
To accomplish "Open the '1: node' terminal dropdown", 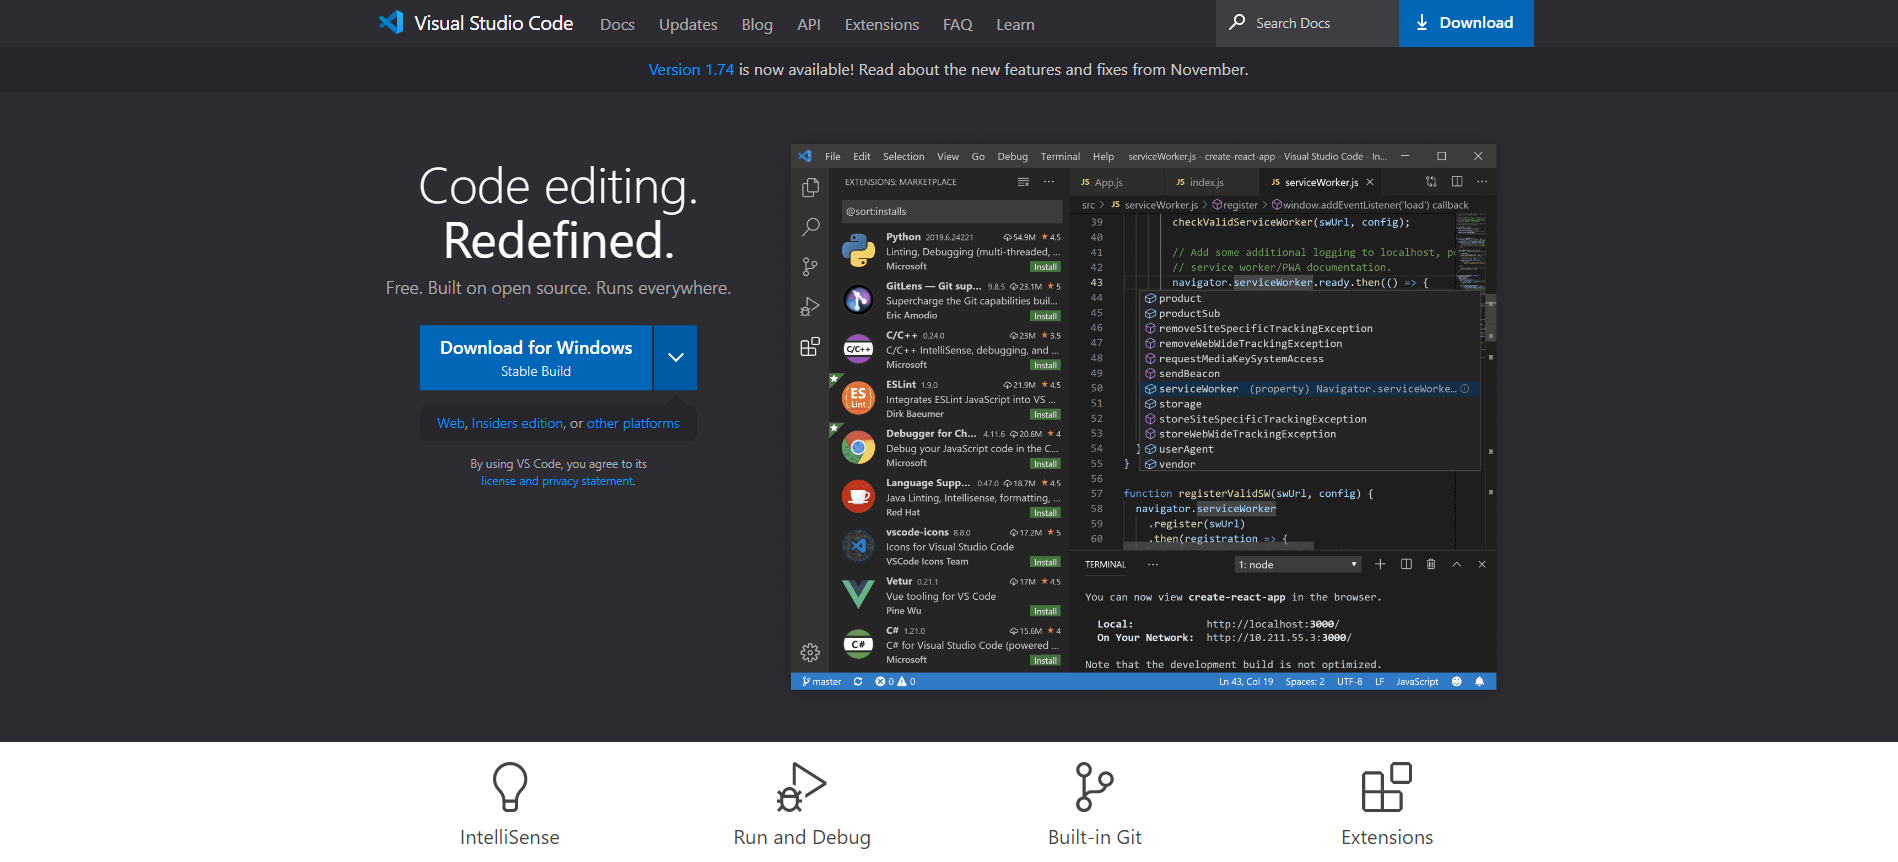I will (1298, 564).
